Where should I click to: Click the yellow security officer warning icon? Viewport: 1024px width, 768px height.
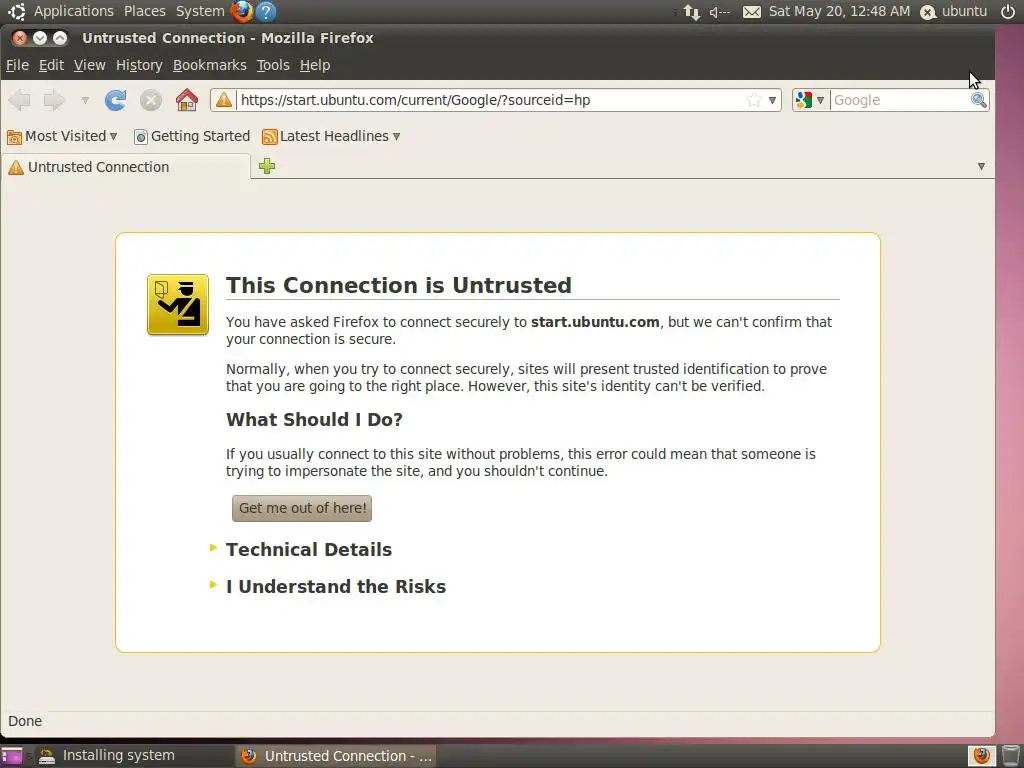pos(178,304)
